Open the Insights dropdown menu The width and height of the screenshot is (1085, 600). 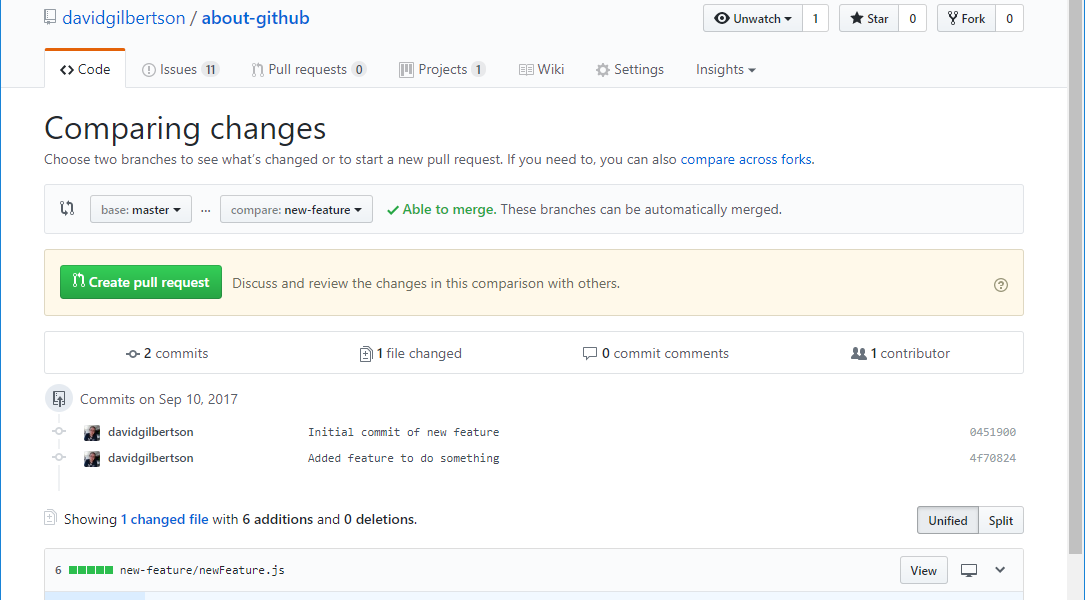(725, 69)
